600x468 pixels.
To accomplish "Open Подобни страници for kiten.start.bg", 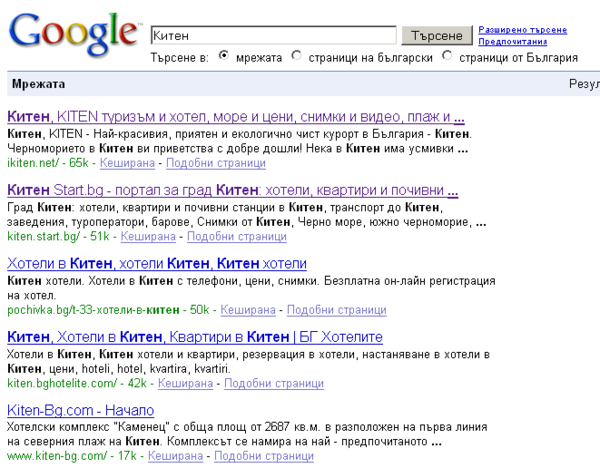I will tap(237, 236).
